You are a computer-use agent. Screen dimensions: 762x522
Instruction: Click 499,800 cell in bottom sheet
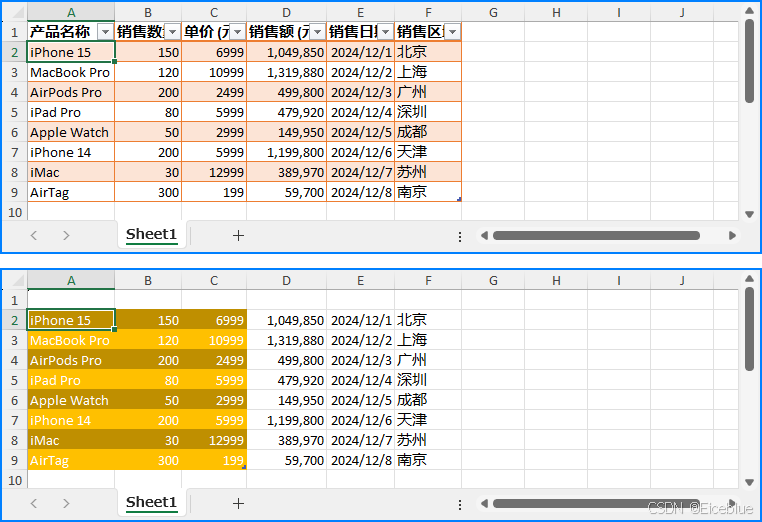[287, 360]
